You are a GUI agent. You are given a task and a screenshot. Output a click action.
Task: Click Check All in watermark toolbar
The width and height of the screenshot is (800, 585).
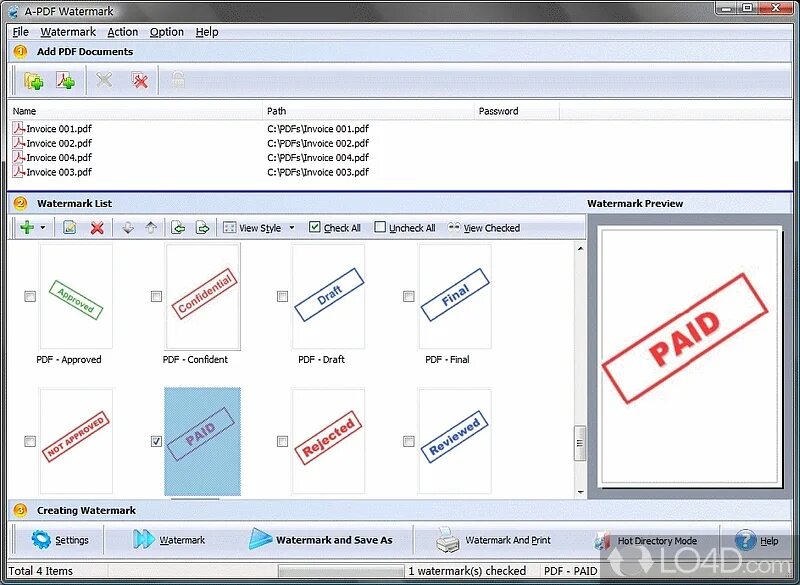point(335,227)
